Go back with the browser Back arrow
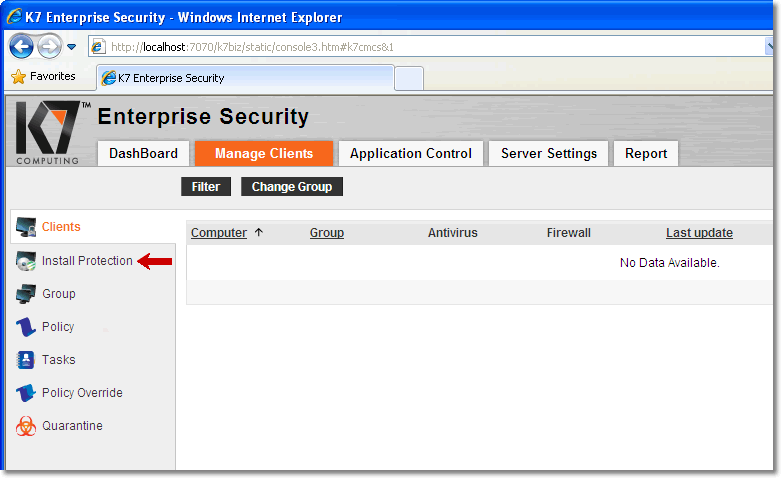782x479 pixels. [x=21, y=47]
